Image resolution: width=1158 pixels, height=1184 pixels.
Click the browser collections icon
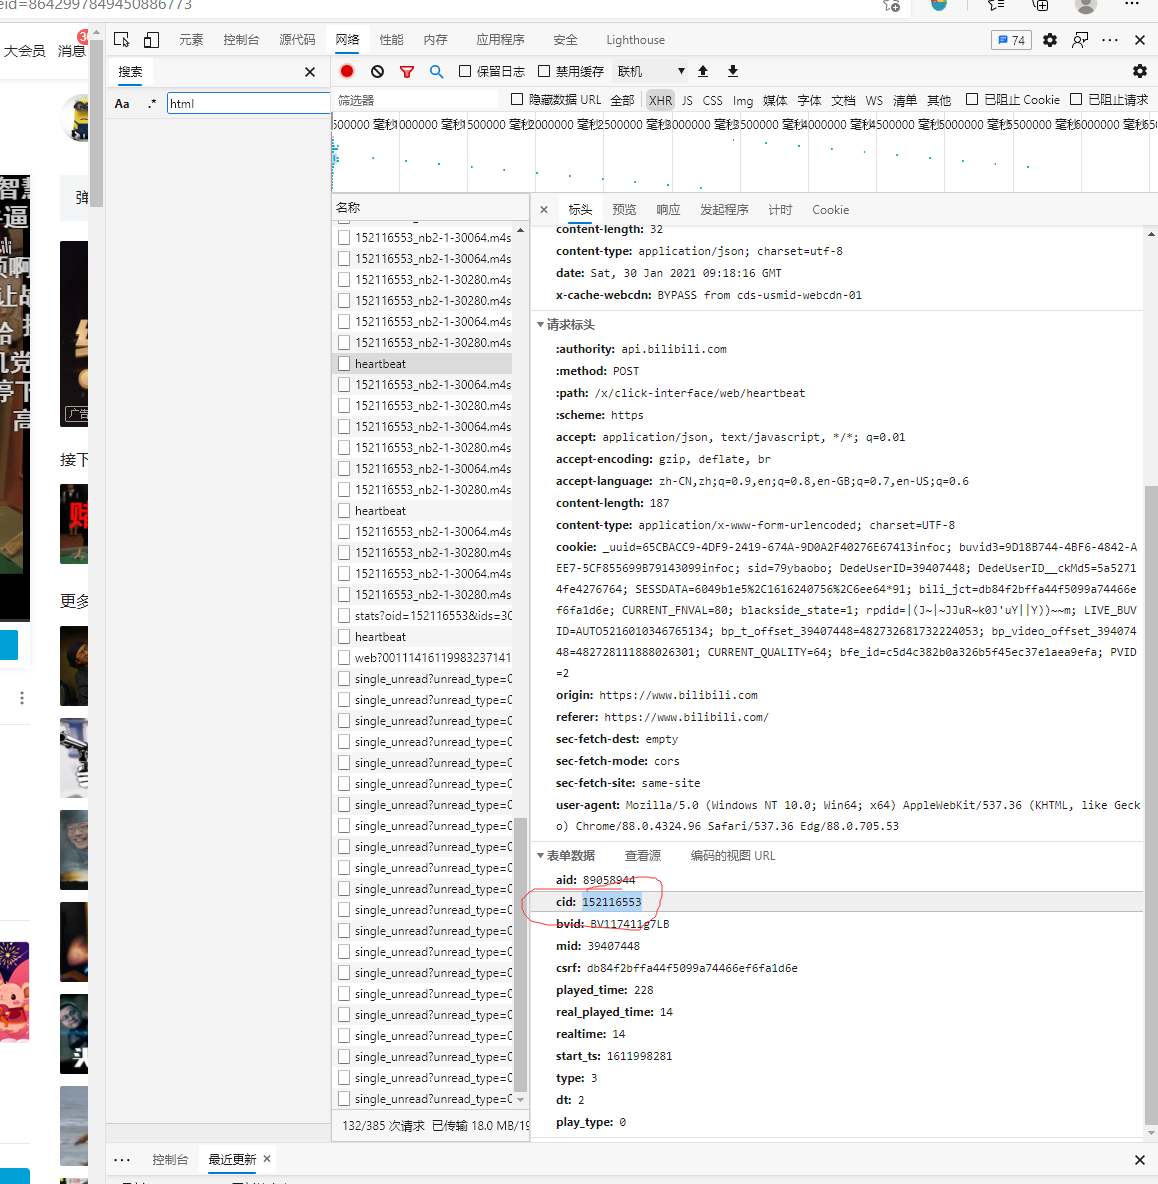pyautogui.click(x=1040, y=5)
